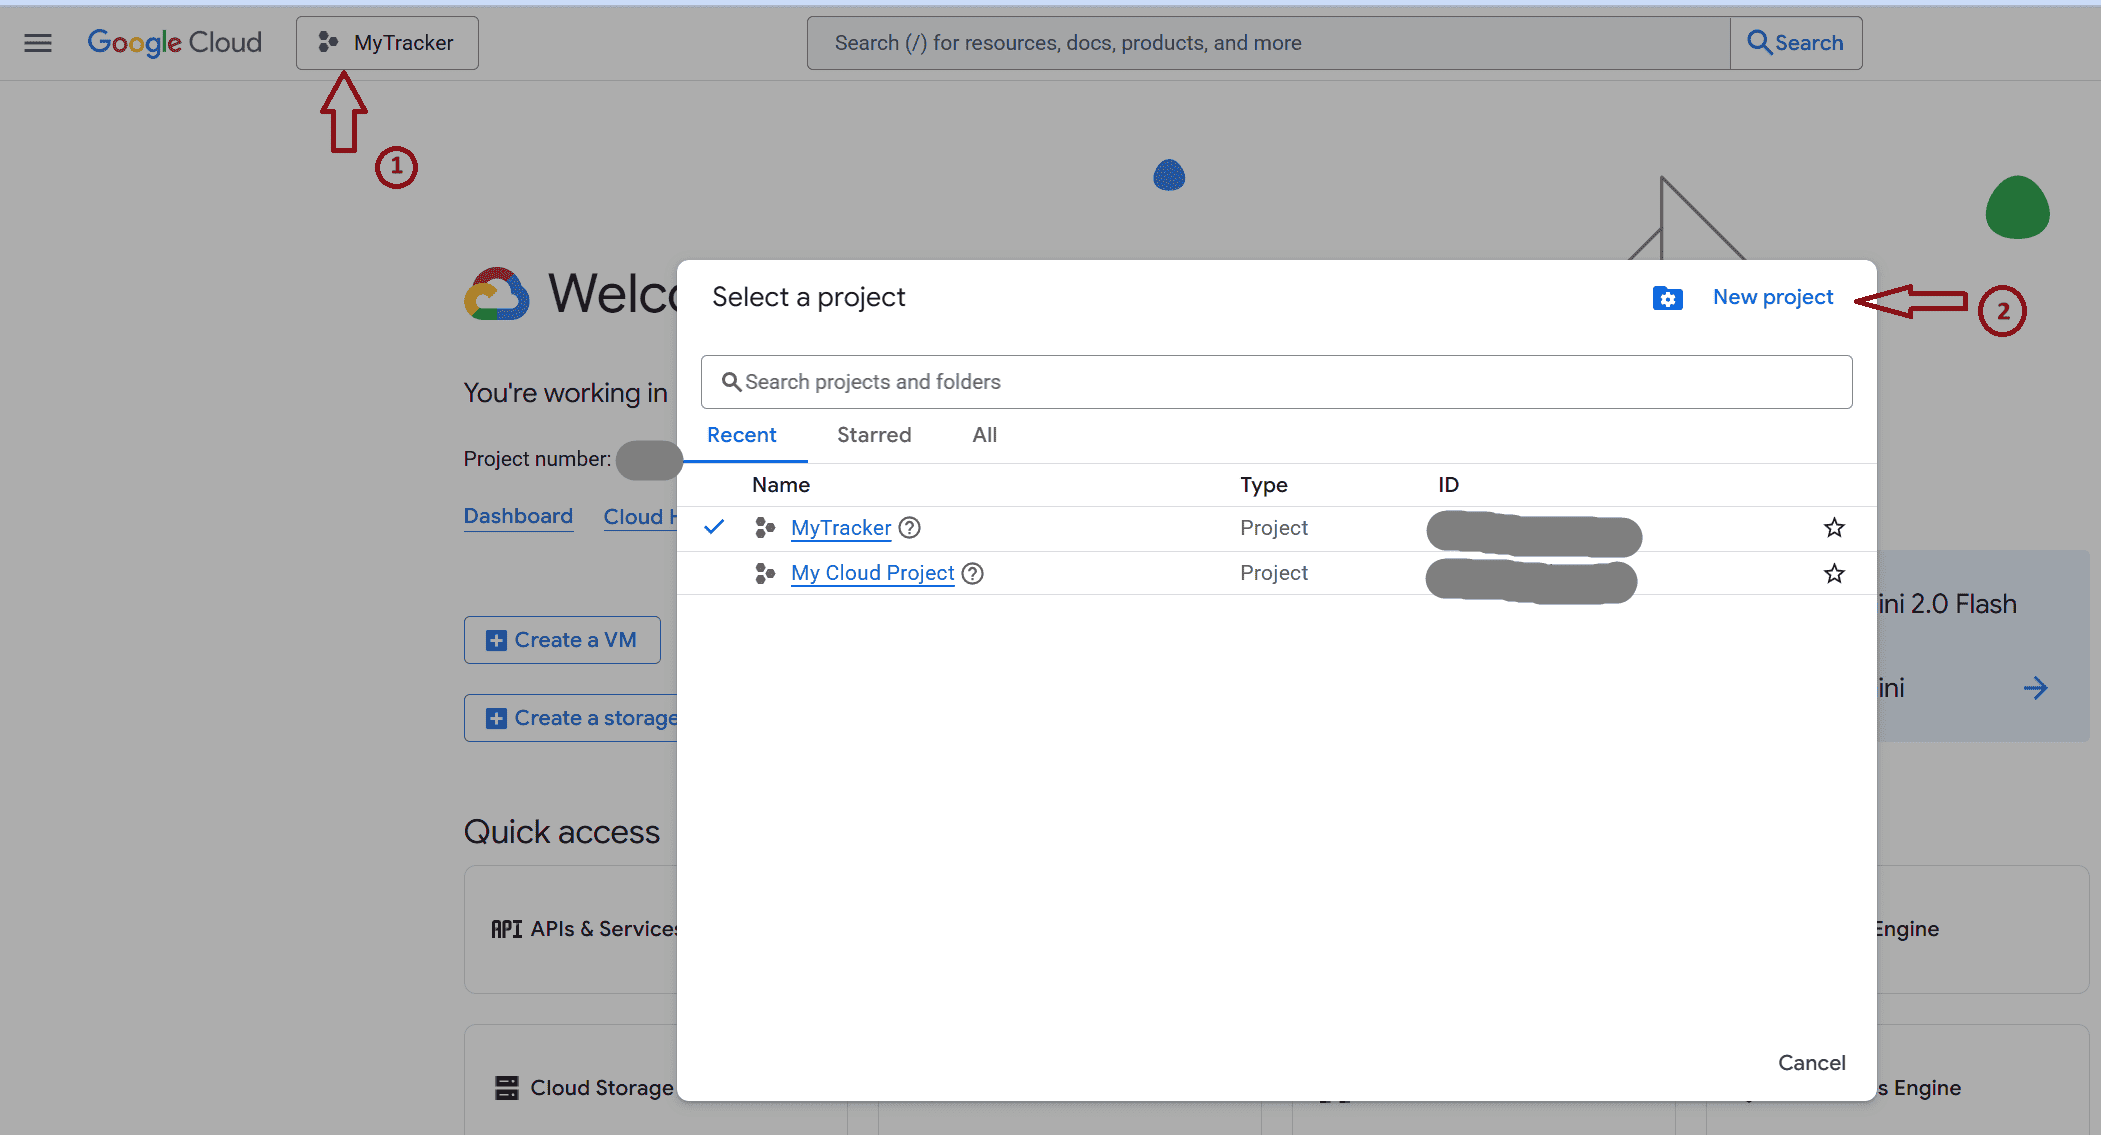
Task: Open the MyTracker project picker
Action: [387, 43]
